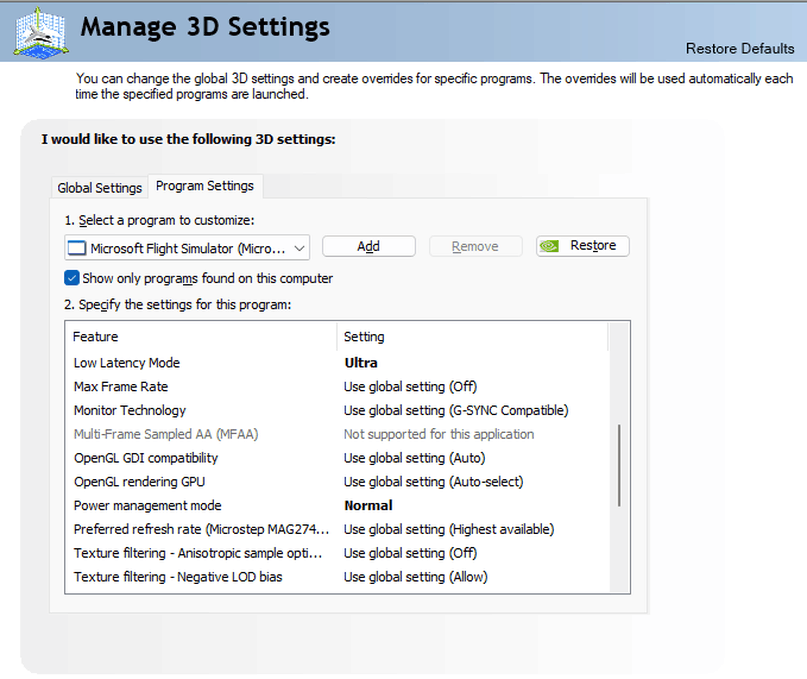
Task: Click the Microsoft Flight Simulator program icon
Action: (77, 248)
